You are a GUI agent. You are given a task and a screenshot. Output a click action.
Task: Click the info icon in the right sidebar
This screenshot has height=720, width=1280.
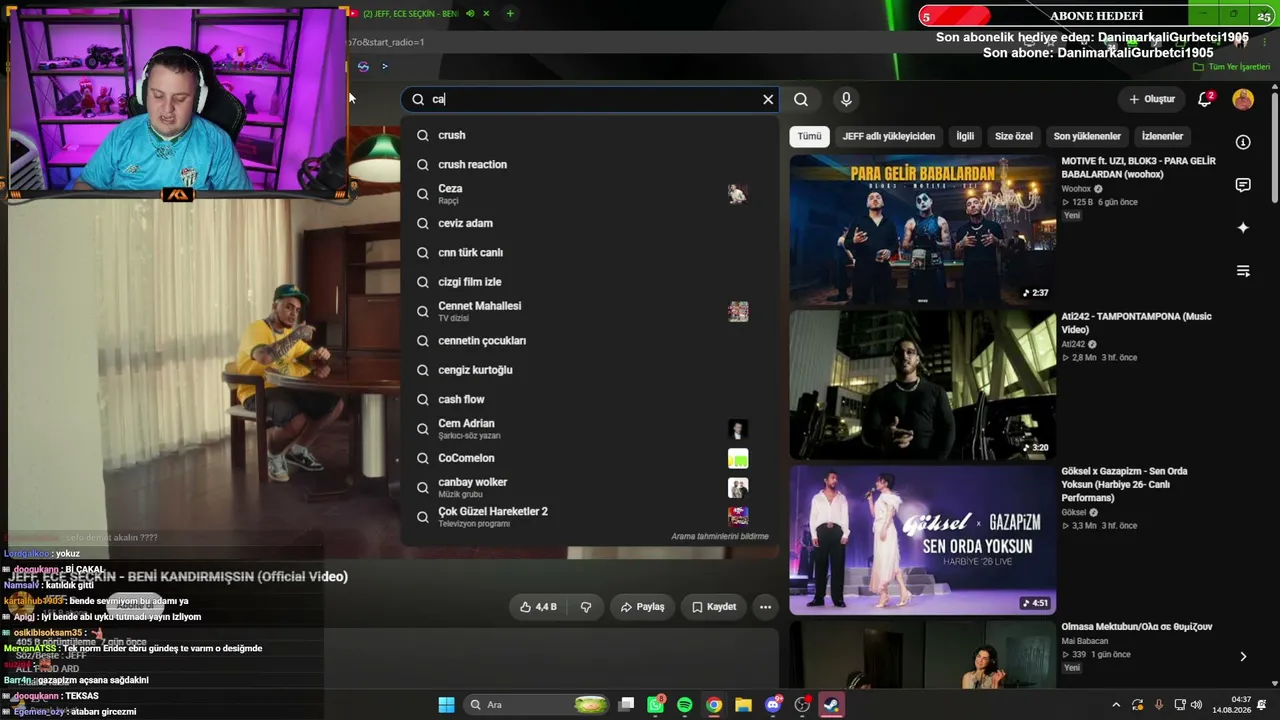tap(1243, 142)
